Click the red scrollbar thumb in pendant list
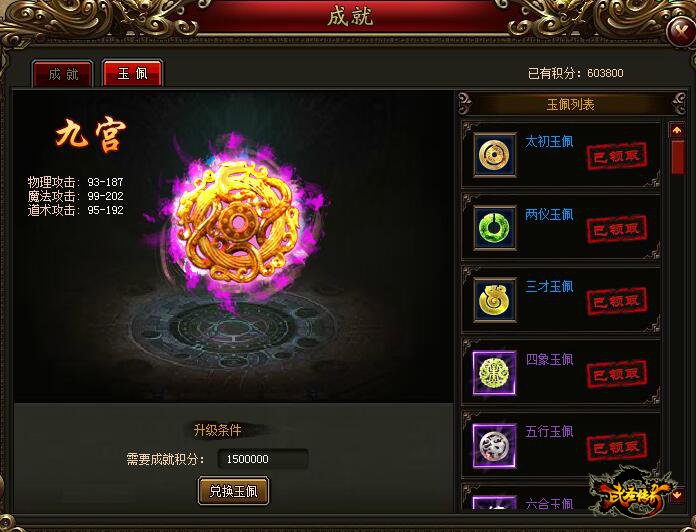 pos(677,157)
